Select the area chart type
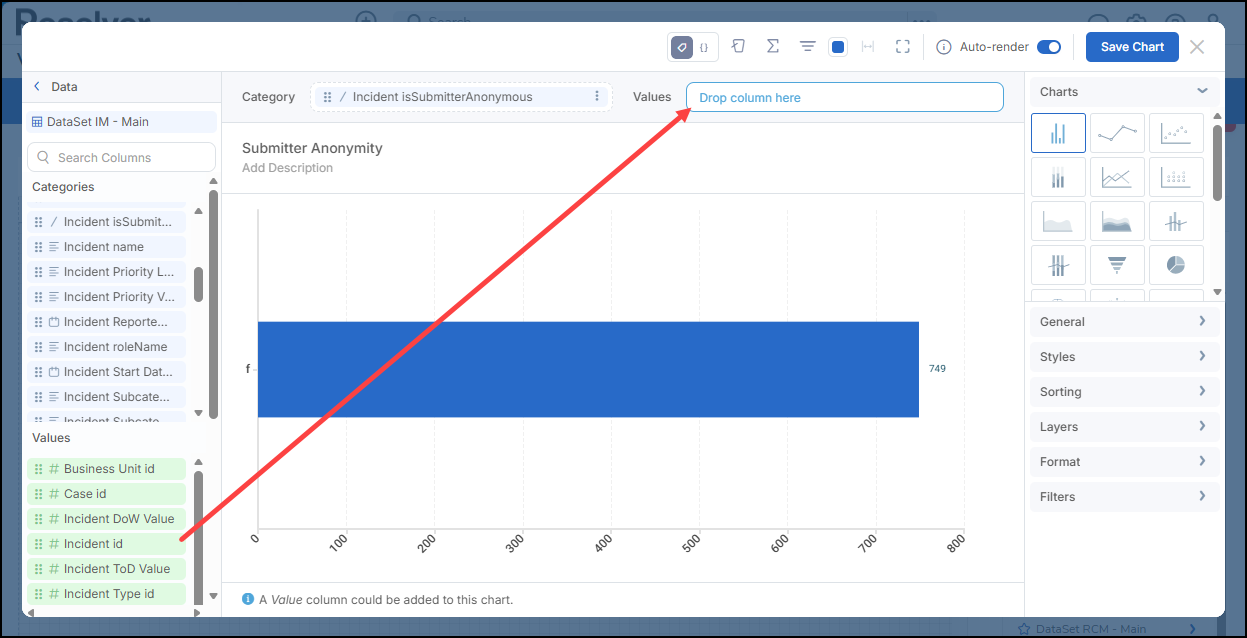 pyautogui.click(x=1058, y=221)
